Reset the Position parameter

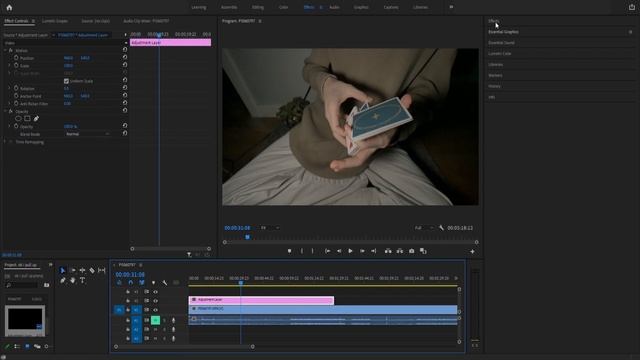coord(125,58)
